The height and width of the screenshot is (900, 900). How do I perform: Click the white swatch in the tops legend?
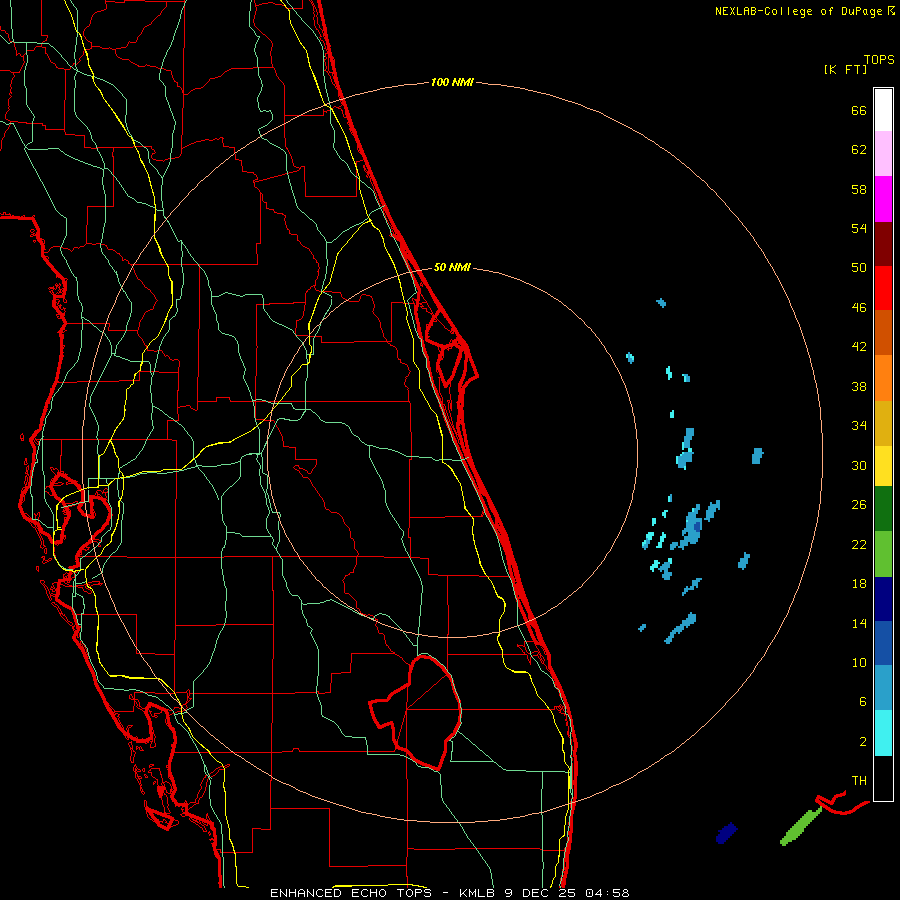coord(883,110)
